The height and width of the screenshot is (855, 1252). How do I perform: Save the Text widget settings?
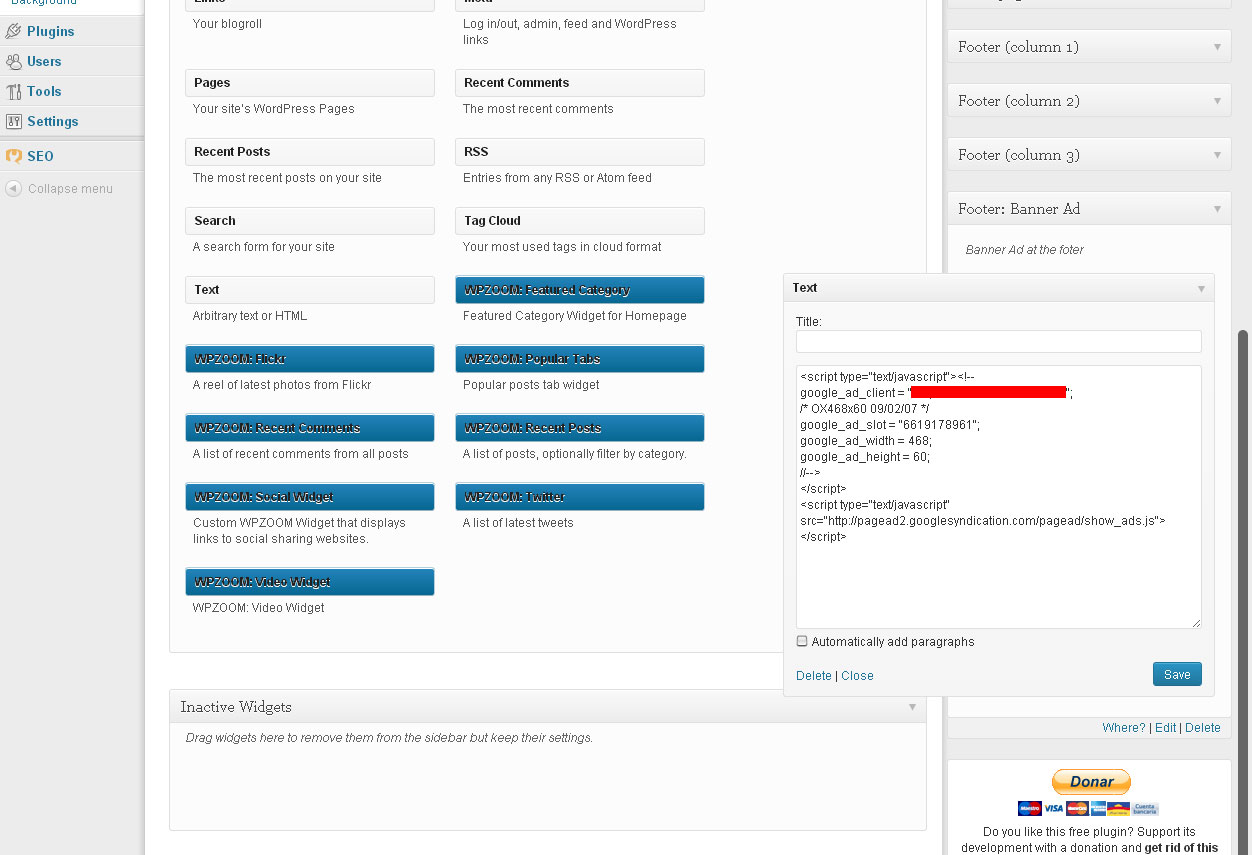1177,674
